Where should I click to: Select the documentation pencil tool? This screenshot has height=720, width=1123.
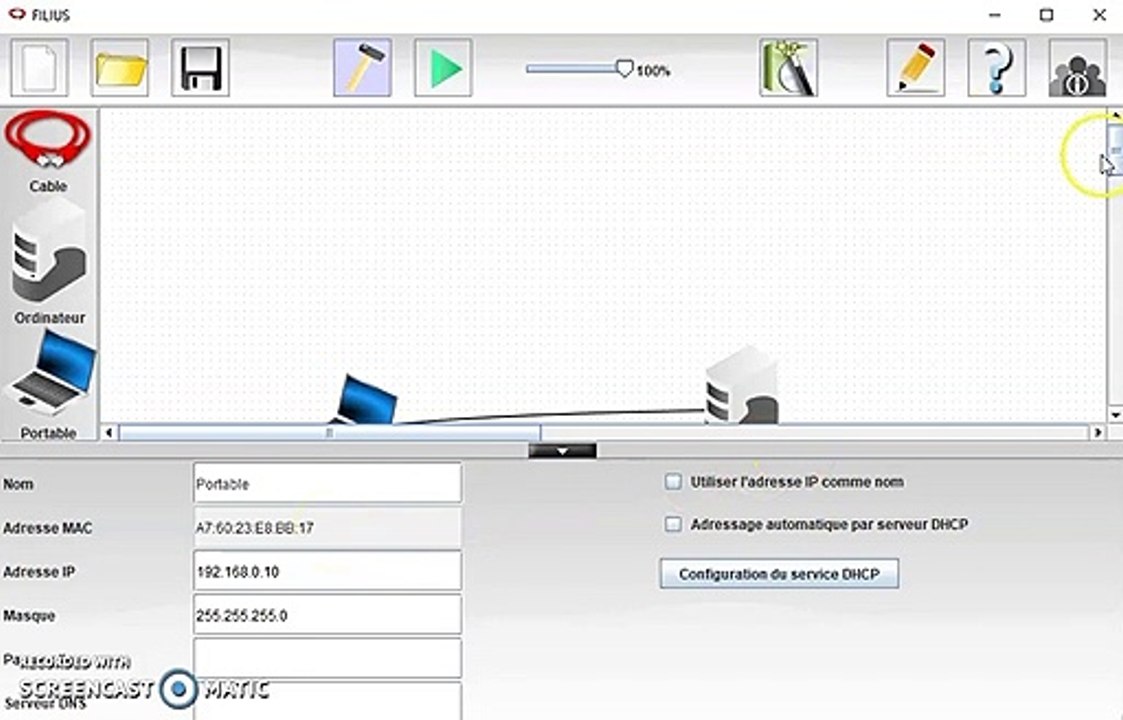point(916,68)
